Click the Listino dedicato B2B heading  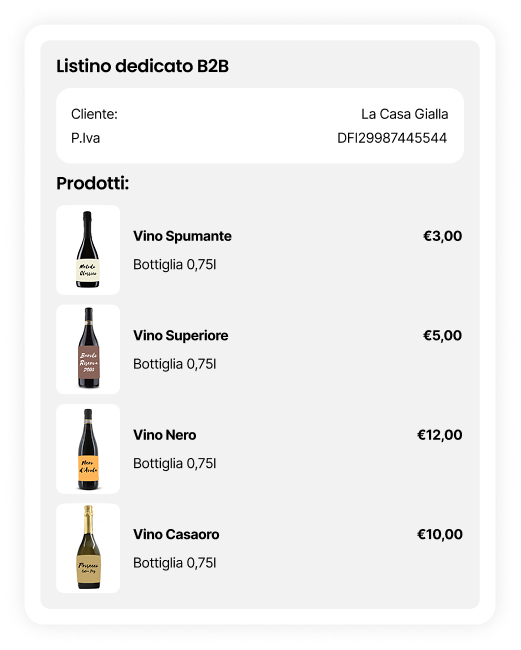click(x=143, y=66)
